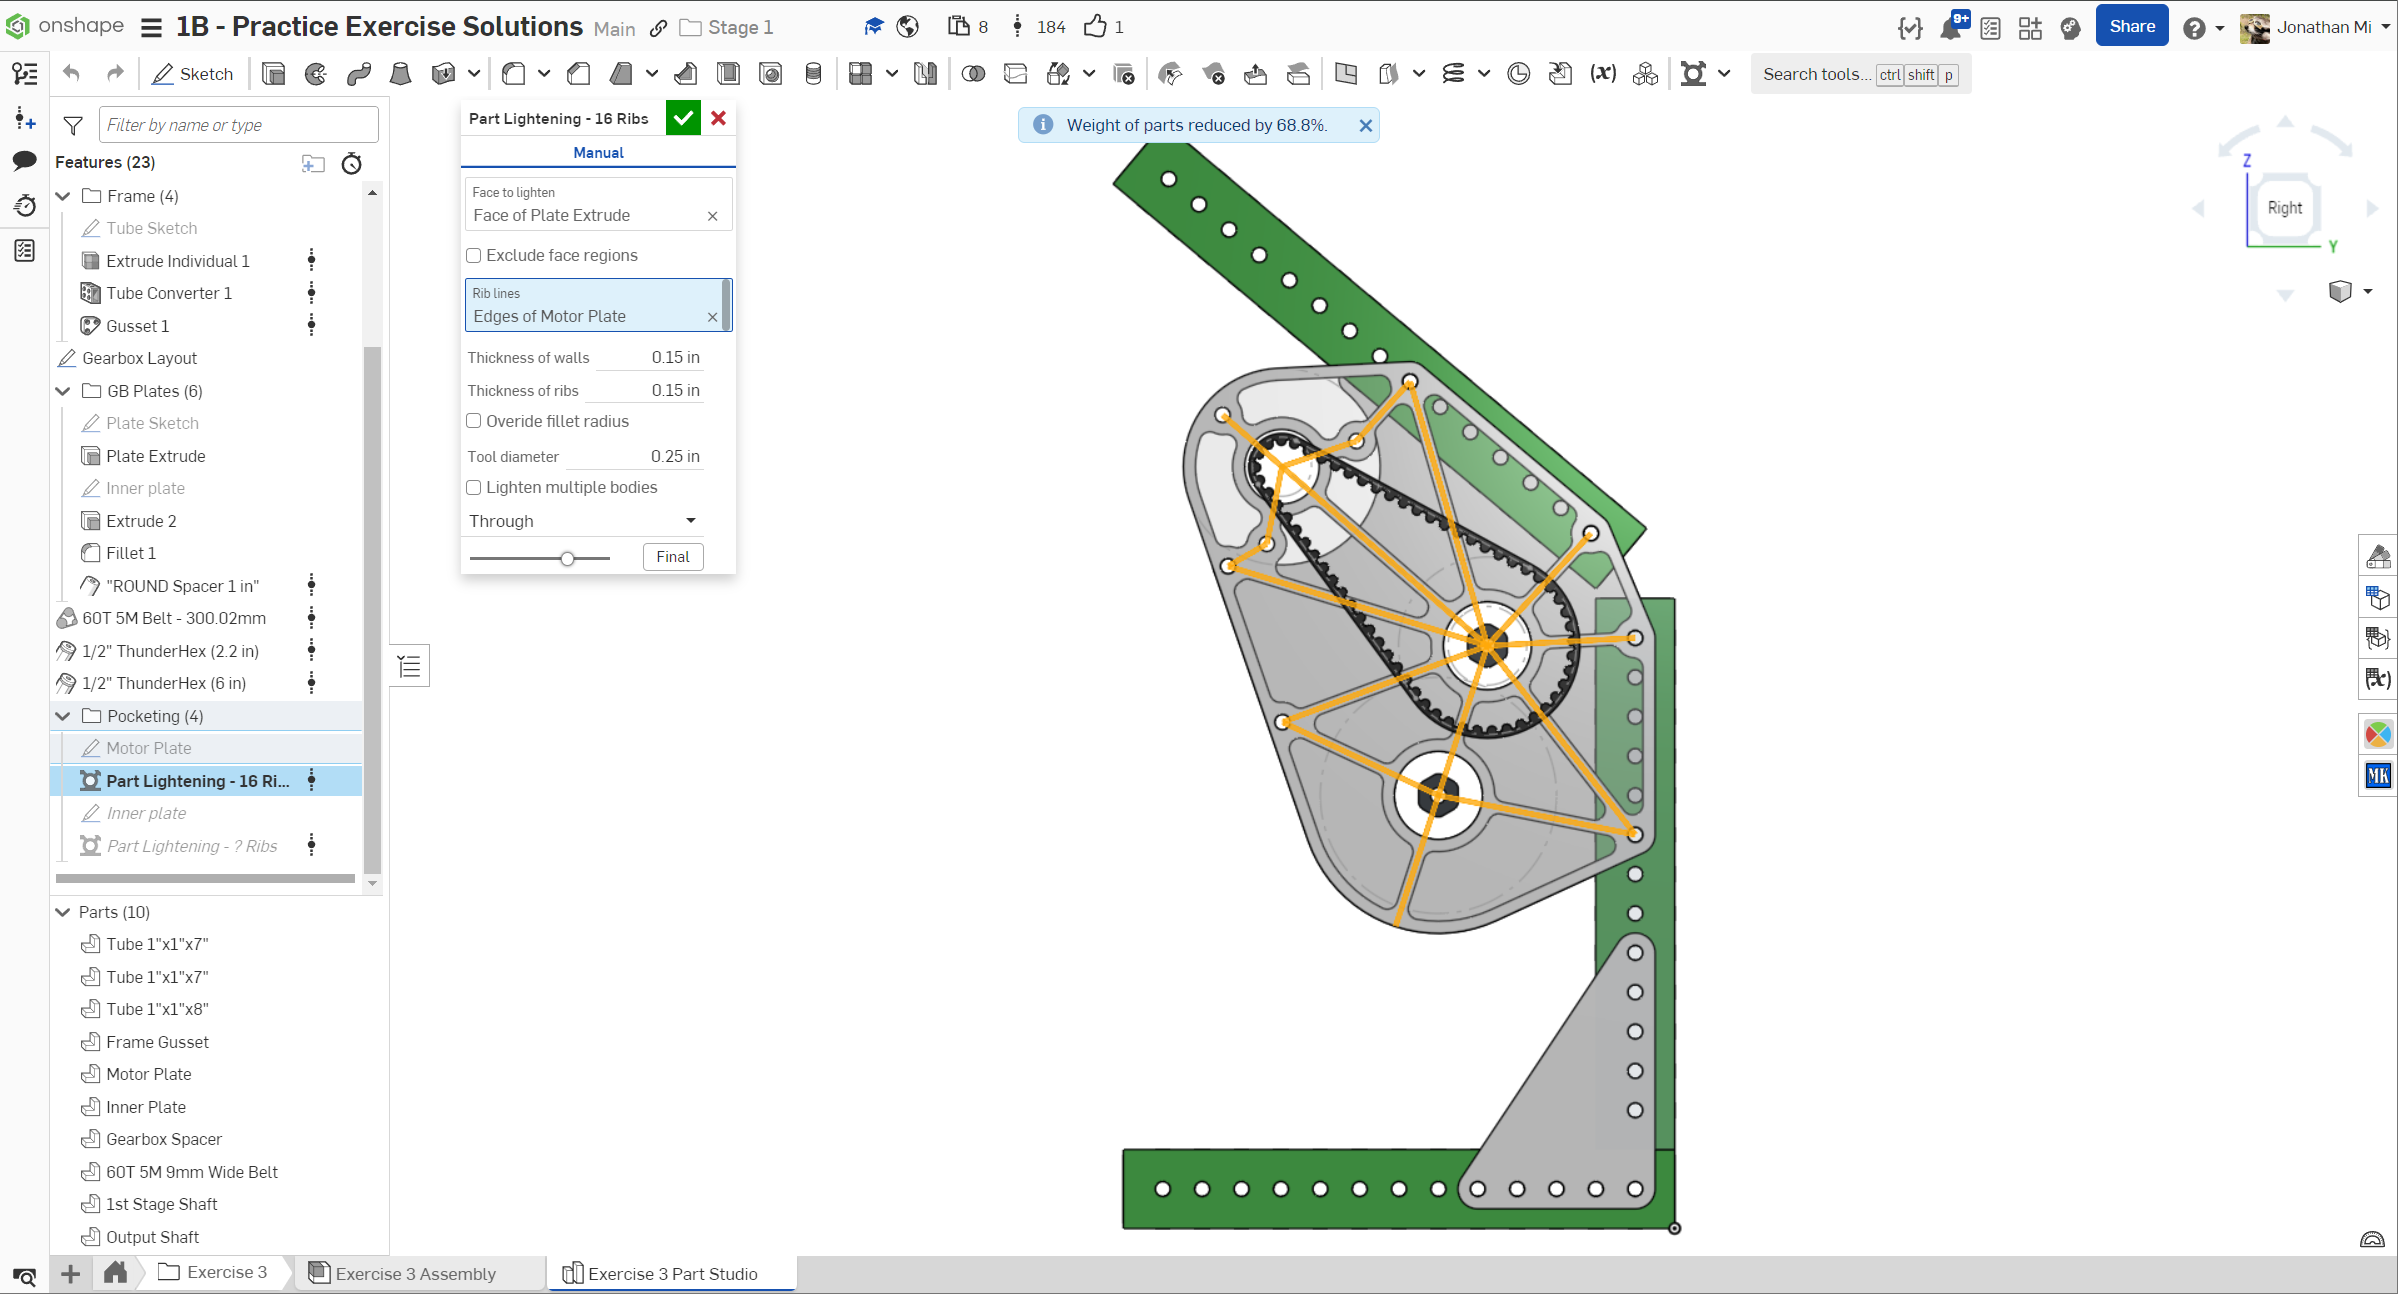2398x1294 pixels.
Task: Select the Manual tab in dialog
Action: pos(598,153)
